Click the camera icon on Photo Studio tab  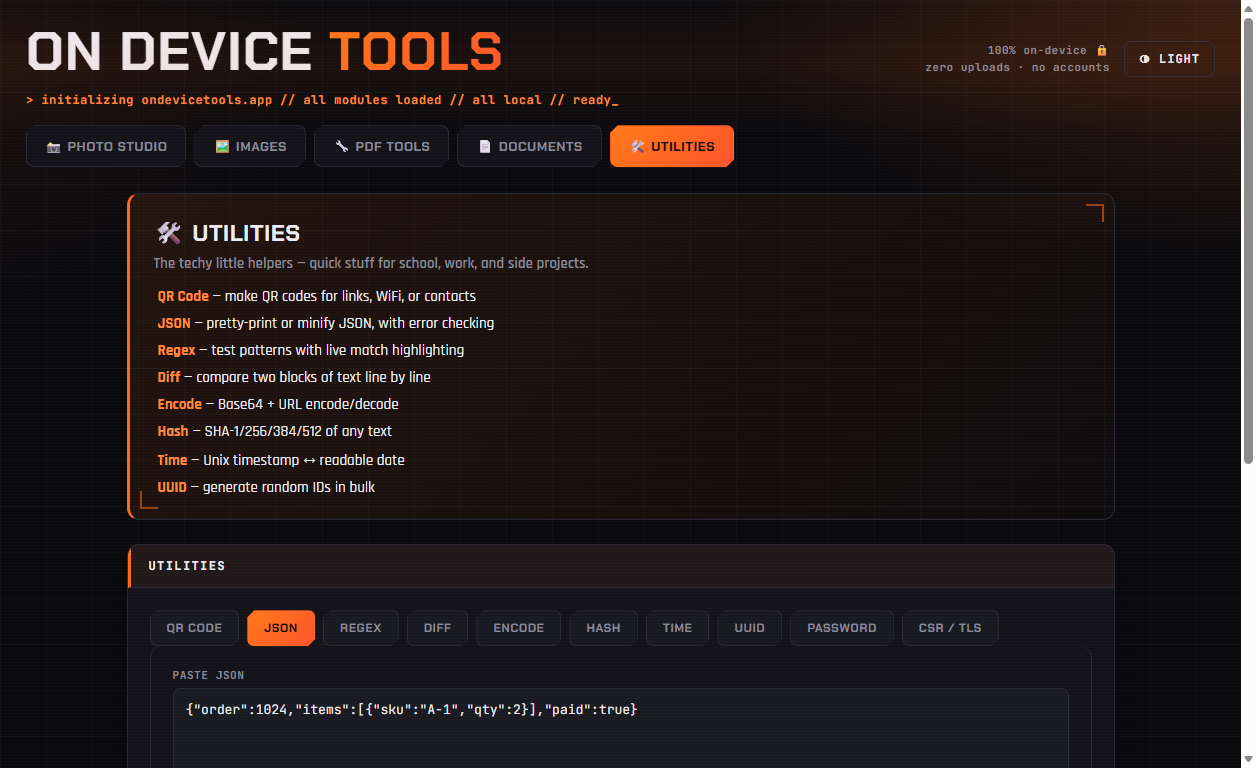54,147
